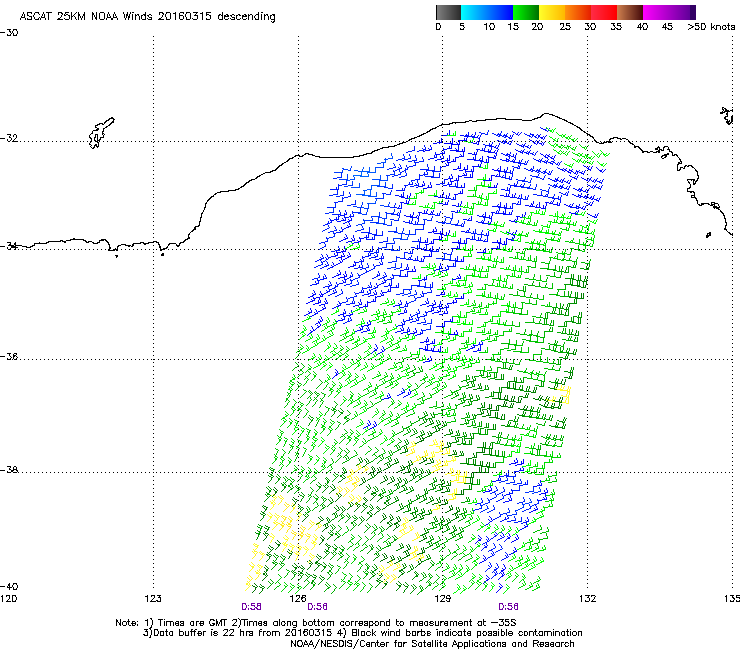
Task: Click the title 'ASCAT 25KM NOAA Winds 20160315 descending'
Action: (147, 17)
